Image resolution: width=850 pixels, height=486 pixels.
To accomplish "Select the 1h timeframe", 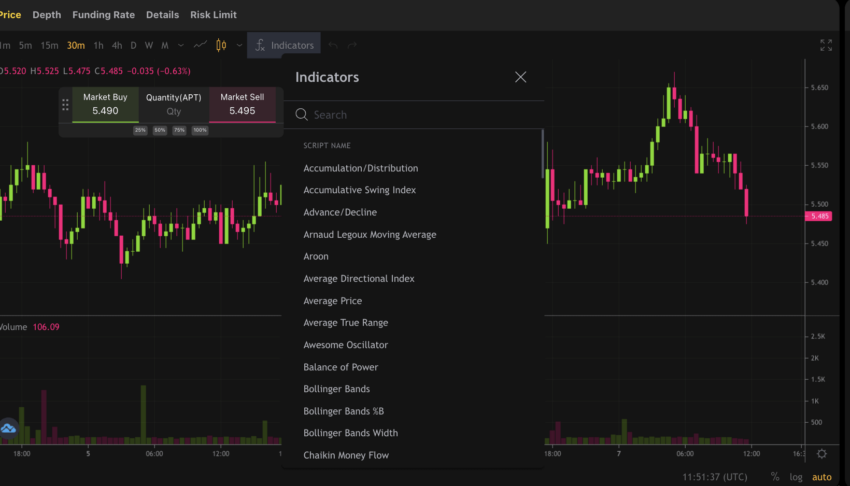I will click(x=98, y=46).
